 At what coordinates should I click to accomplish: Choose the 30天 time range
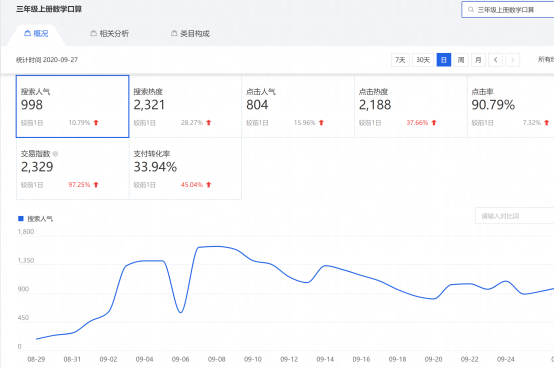423,60
